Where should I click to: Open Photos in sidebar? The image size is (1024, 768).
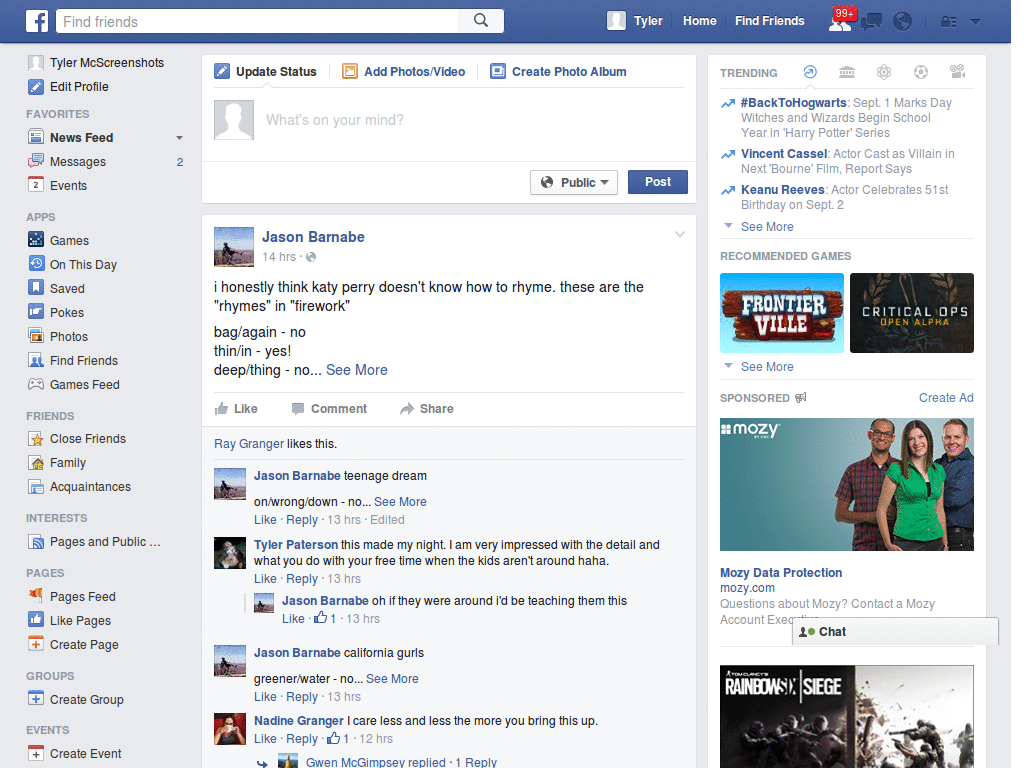(58, 336)
